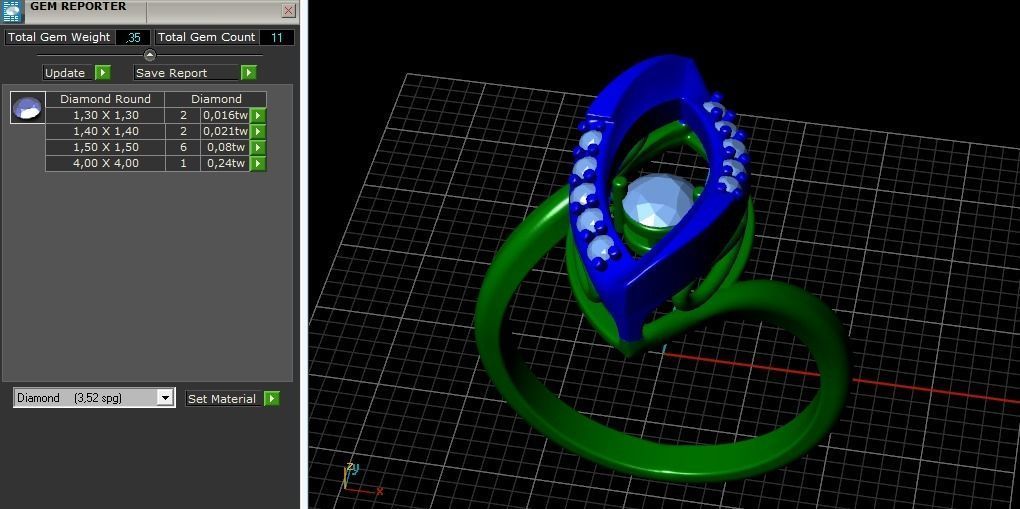Click the 0,24tw weight cell
The width and height of the screenshot is (1020, 509).
pos(225,163)
